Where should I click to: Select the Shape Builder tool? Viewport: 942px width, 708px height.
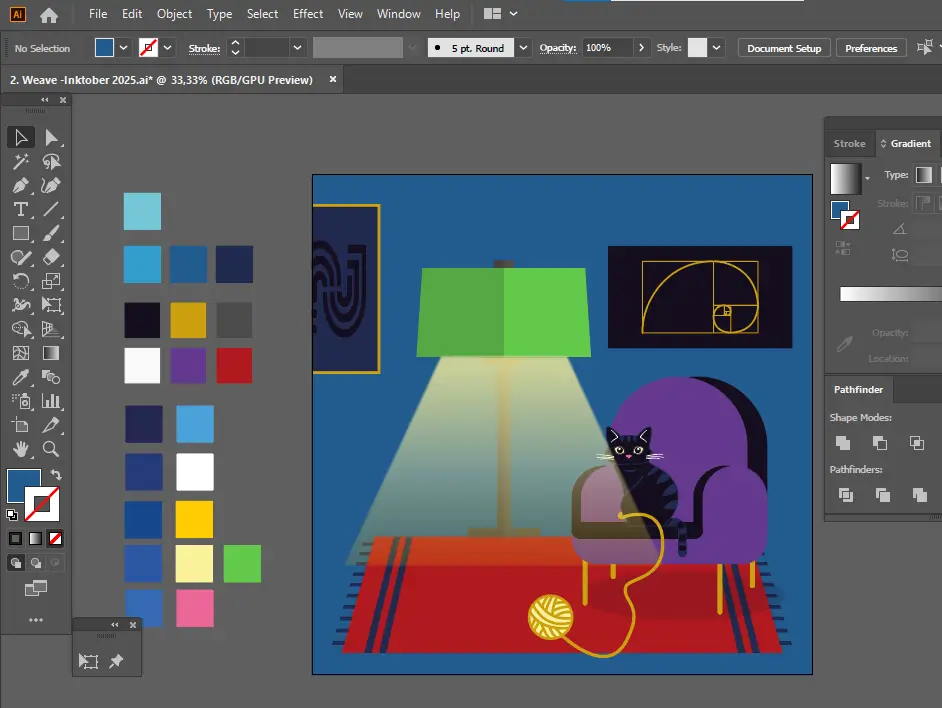pos(21,329)
